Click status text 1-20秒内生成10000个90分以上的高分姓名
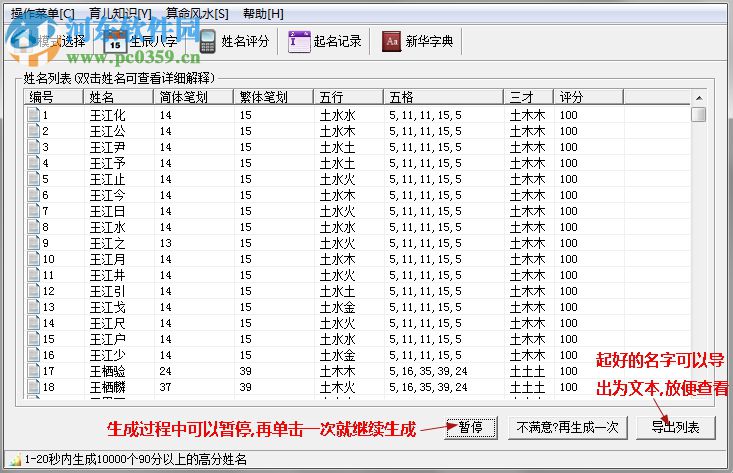 [136, 459]
